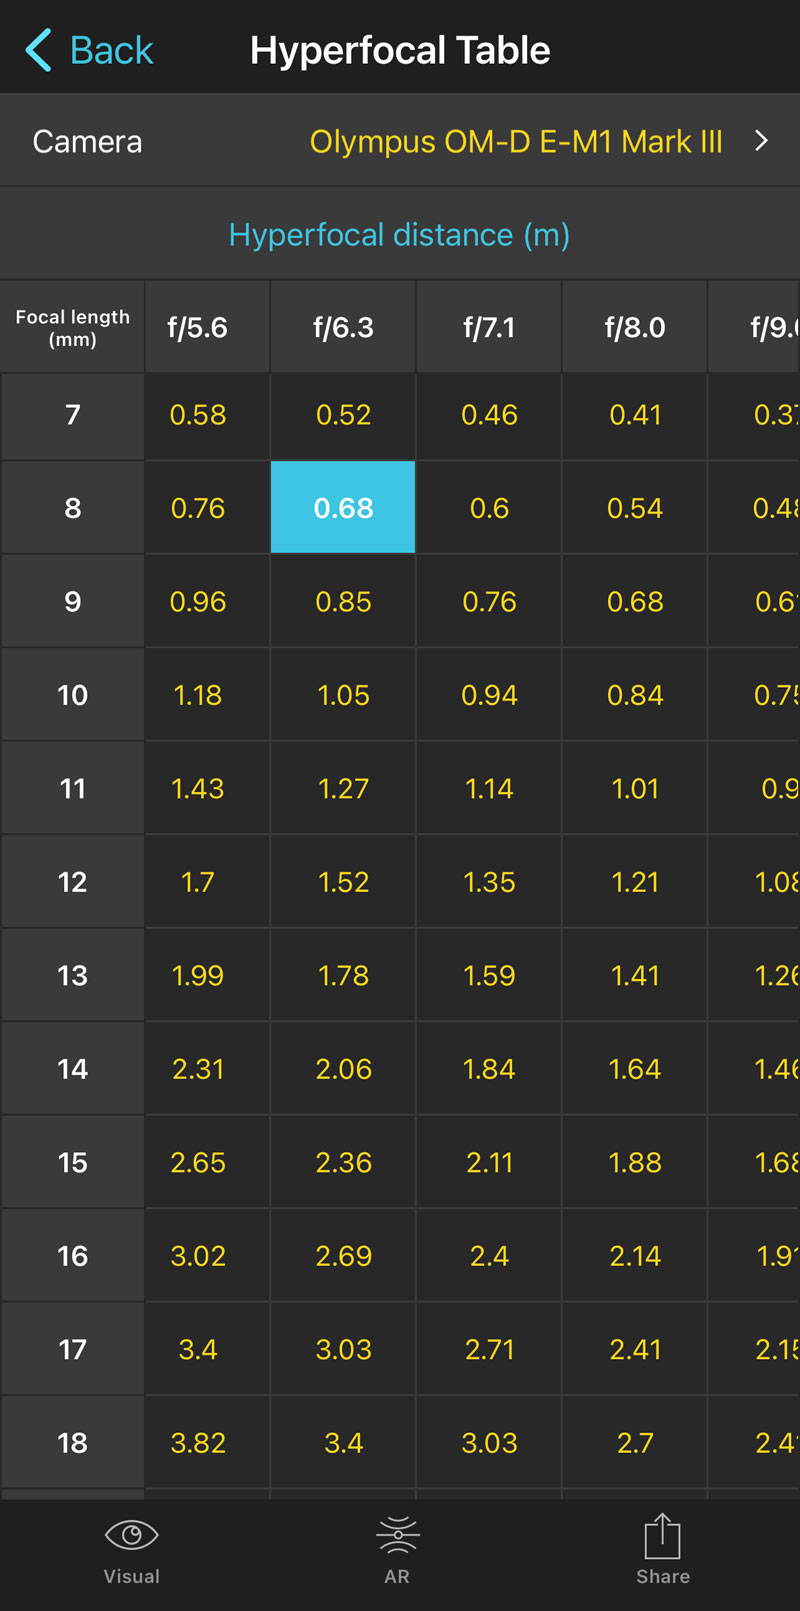The height and width of the screenshot is (1611, 800).
Task: Tap 3.82 value in the 18mm row
Action: pyautogui.click(x=198, y=1443)
